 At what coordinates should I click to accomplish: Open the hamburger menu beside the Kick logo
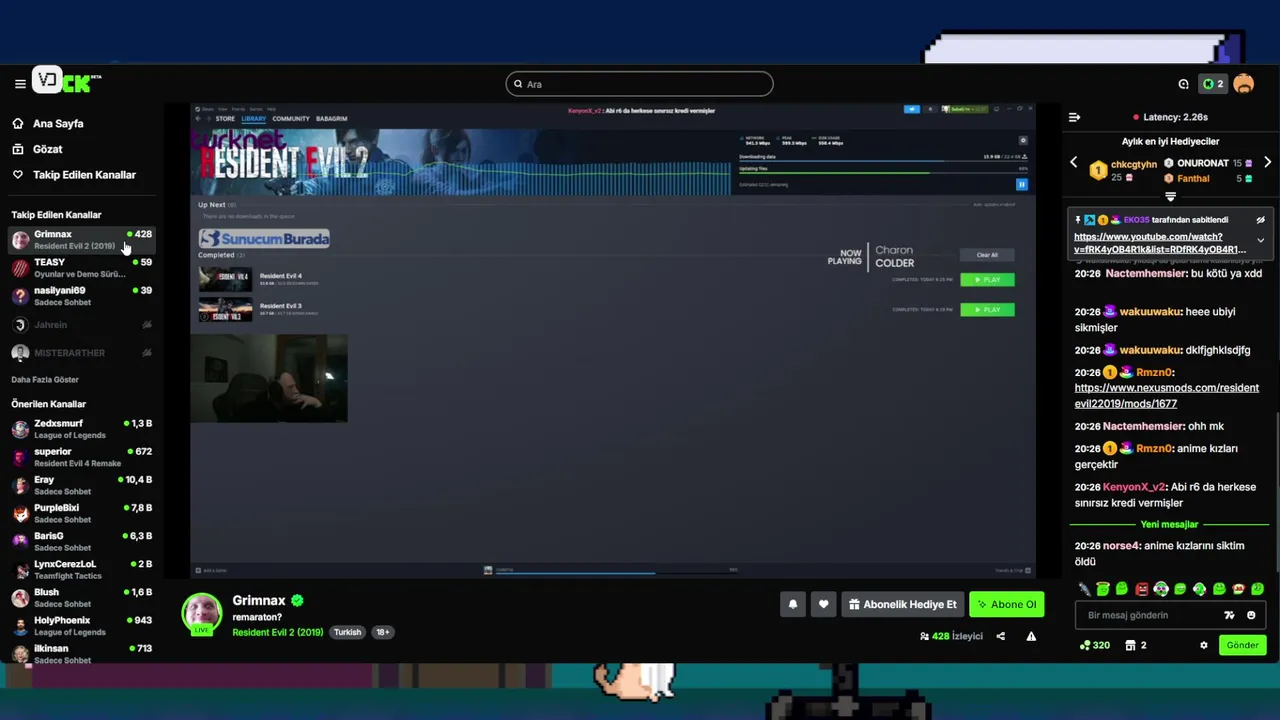click(x=20, y=84)
